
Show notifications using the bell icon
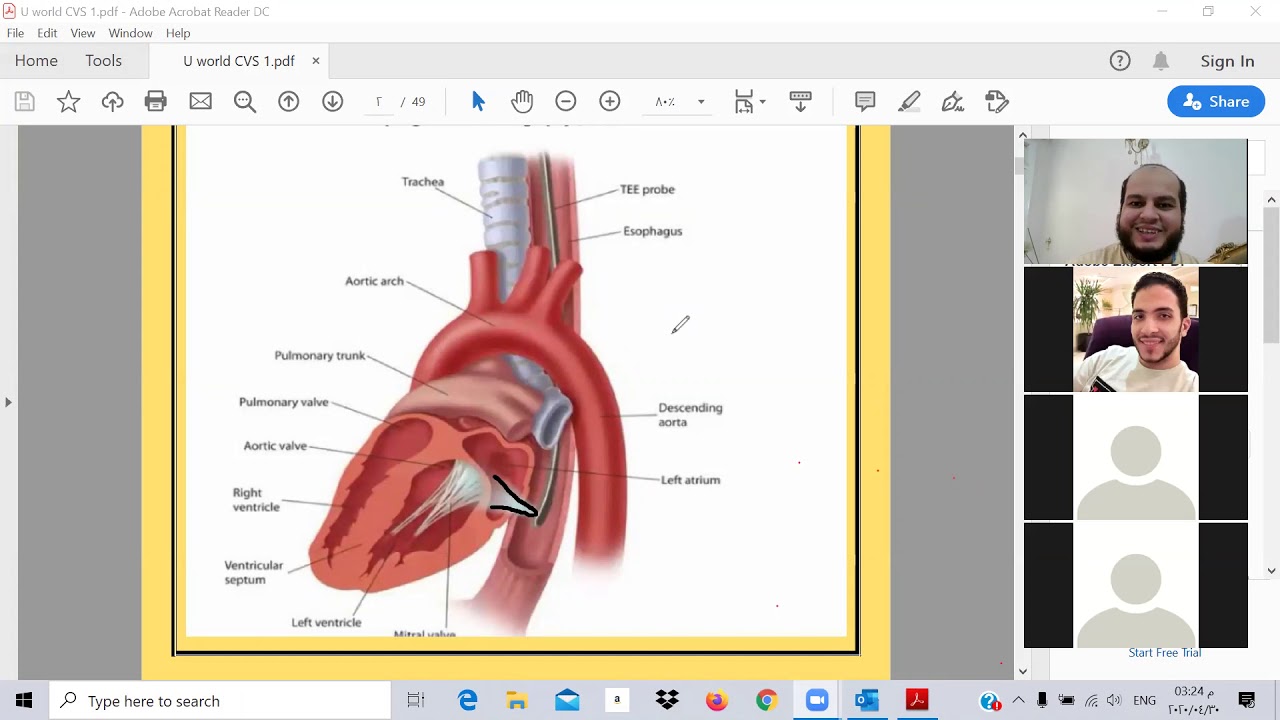coord(1161,61)
